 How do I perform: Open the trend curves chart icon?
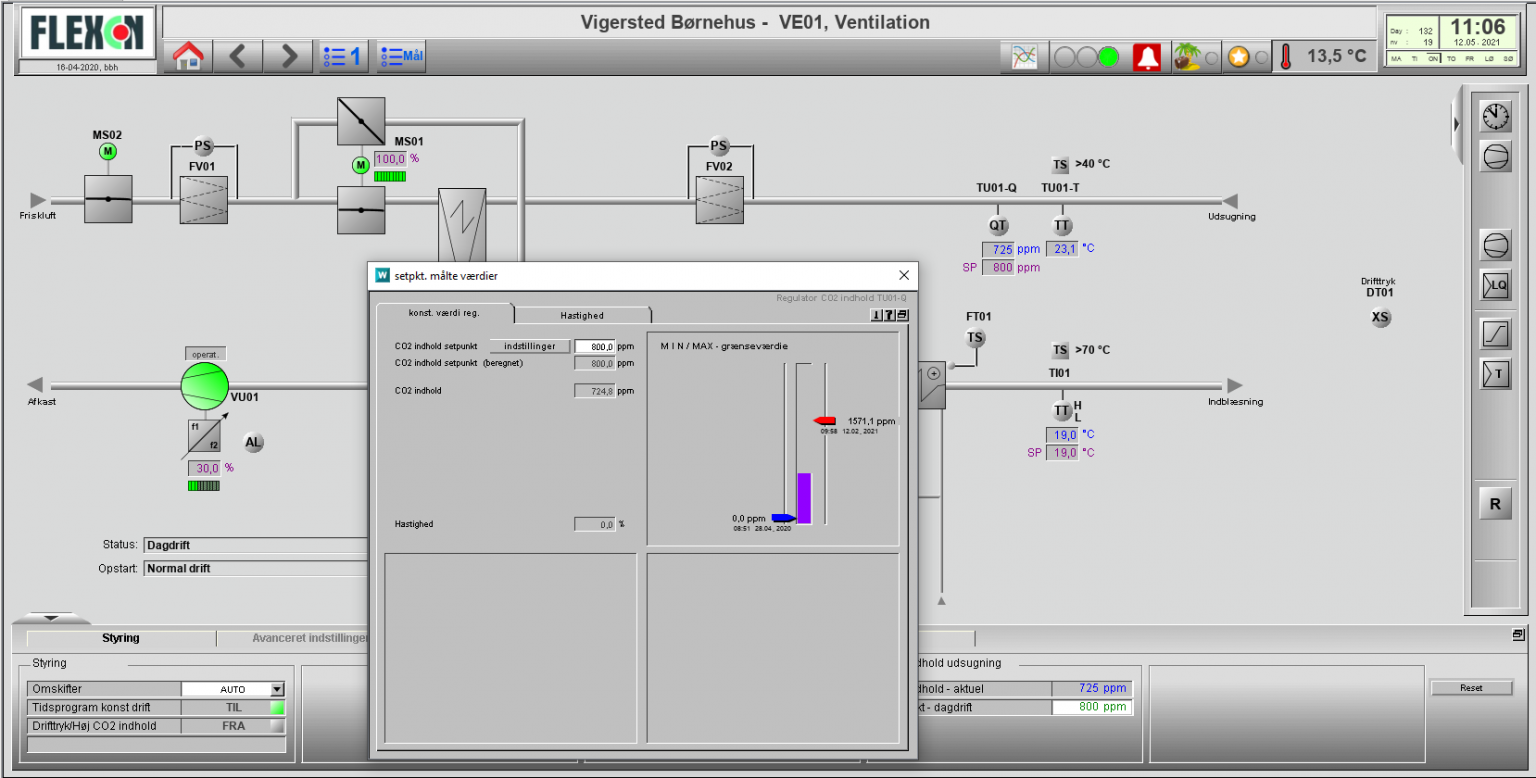coord(1024,58)
